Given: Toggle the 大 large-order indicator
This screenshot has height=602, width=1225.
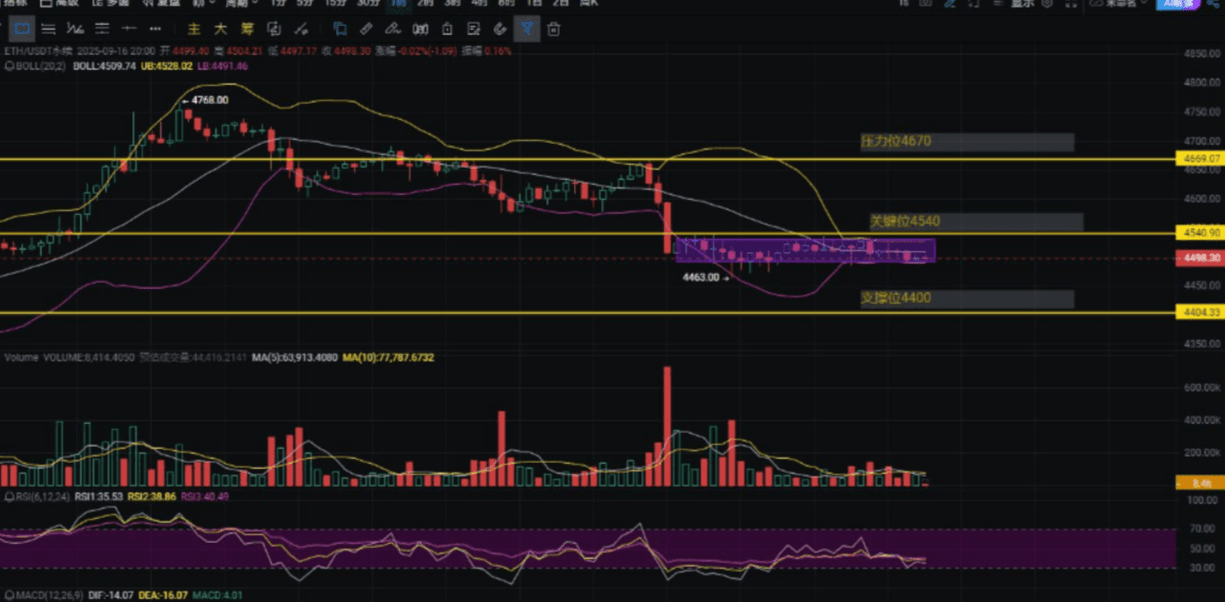Looking at the screenshot, I should 220,29.
